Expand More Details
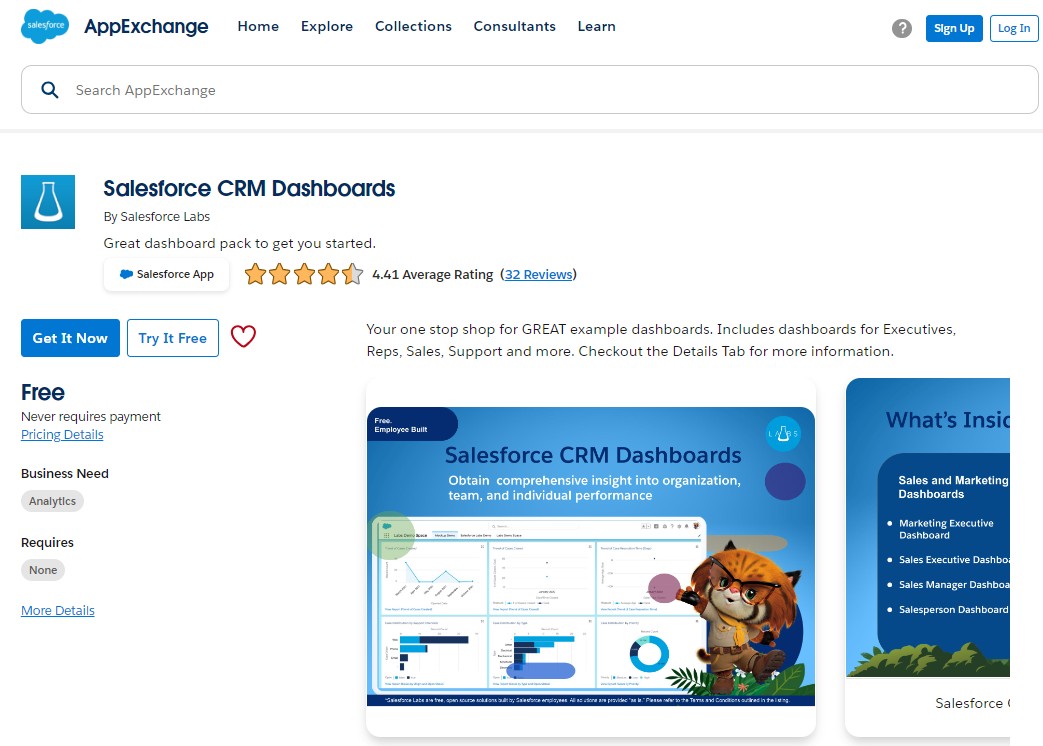Image resolution: width=1043 pixels, height=746 pixels. (x=57, y=610)
